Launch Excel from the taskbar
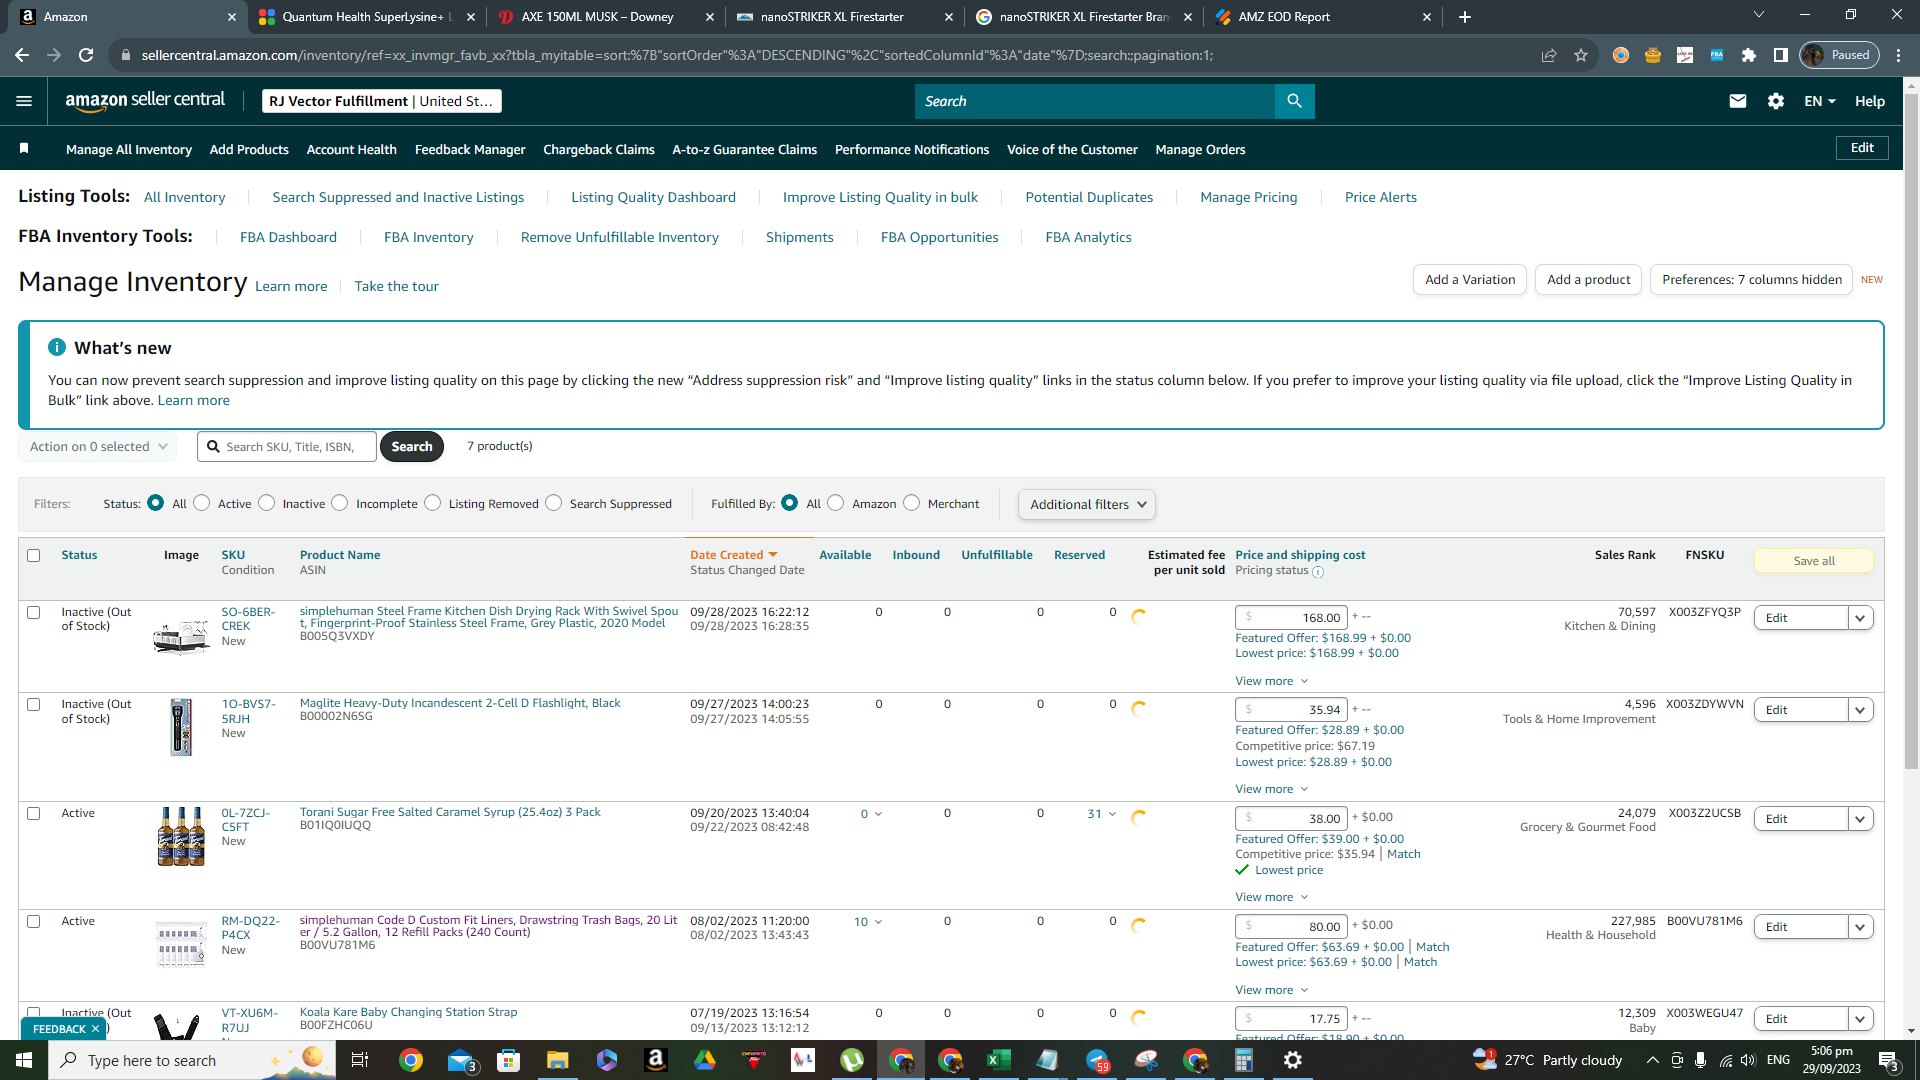The height and width of the screenshot is (1080, 1920). (x=998, y=1060)
